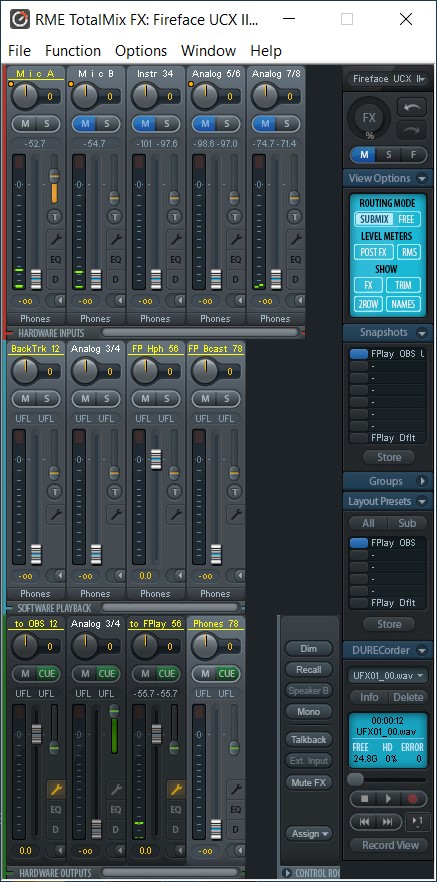Open settings wrench on Mic B channel
Viewport: 437px width, 882px height.
pyautogui.click(x=115, y=238)
